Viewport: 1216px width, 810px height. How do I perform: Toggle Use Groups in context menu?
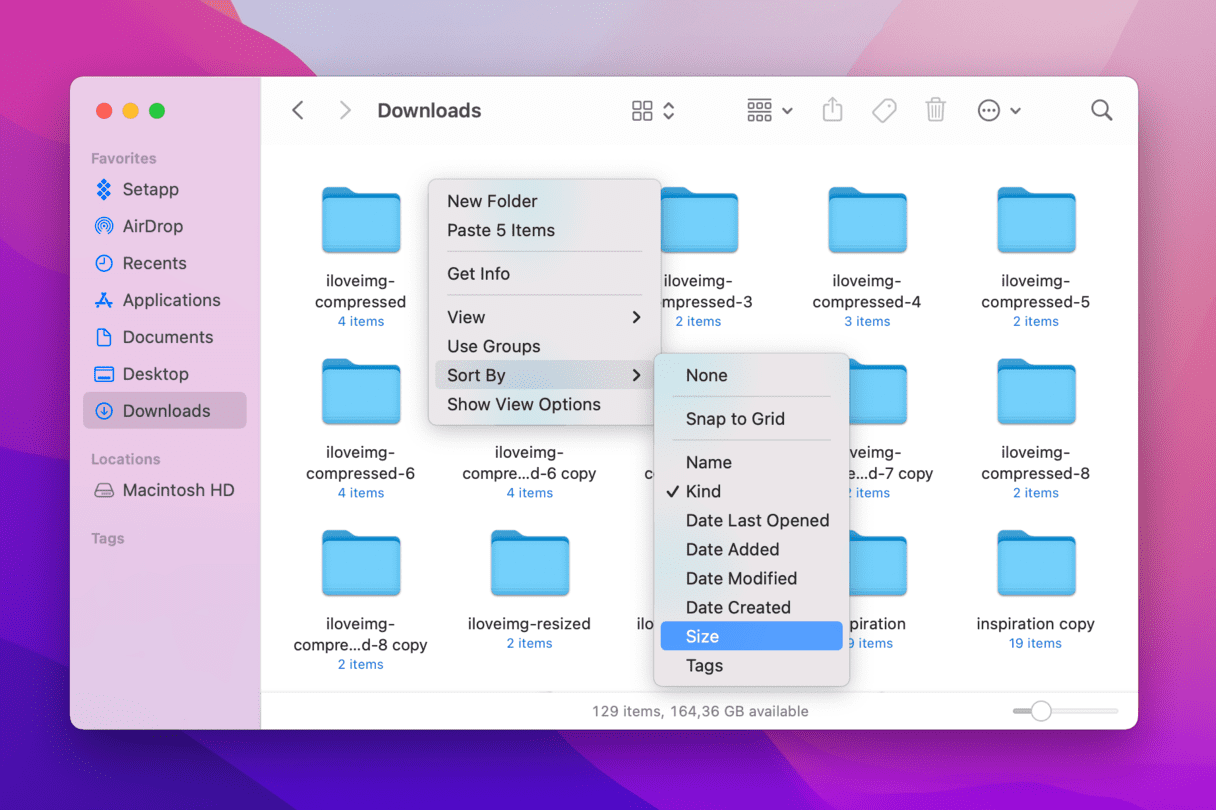coord(493,346)
